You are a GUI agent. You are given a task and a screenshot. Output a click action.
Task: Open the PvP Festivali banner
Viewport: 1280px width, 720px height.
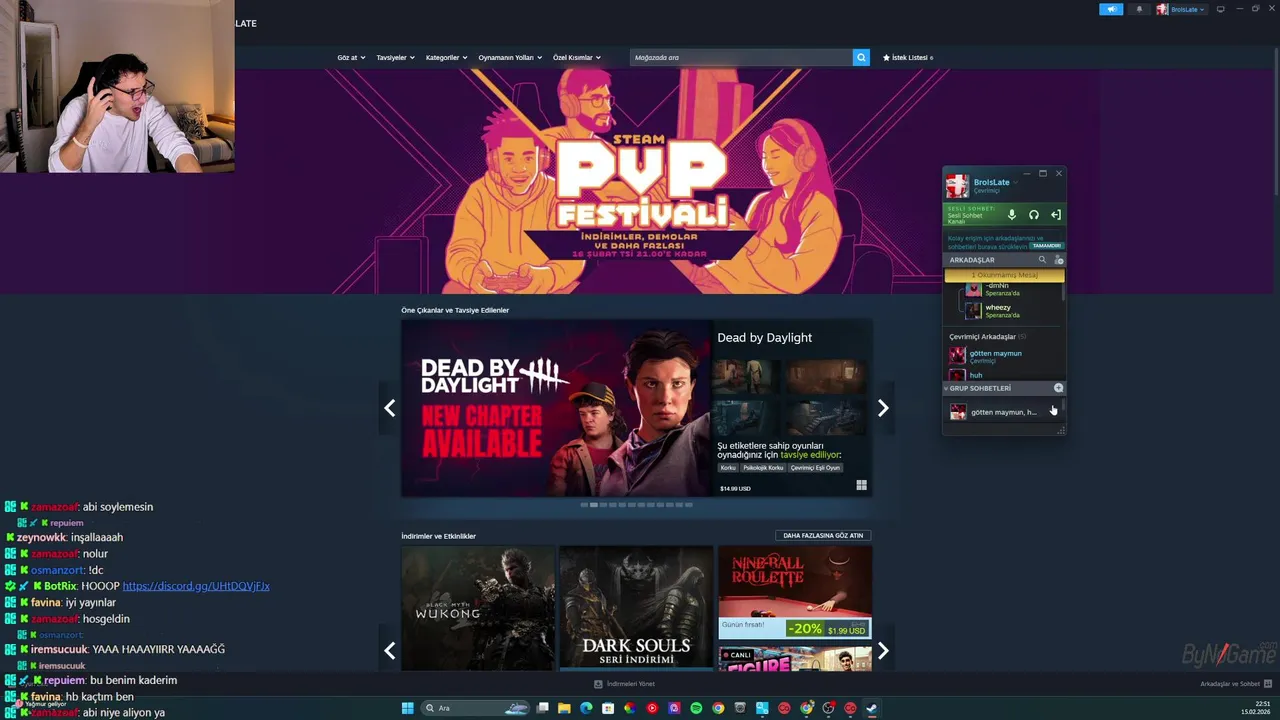(x=640, y=181)
